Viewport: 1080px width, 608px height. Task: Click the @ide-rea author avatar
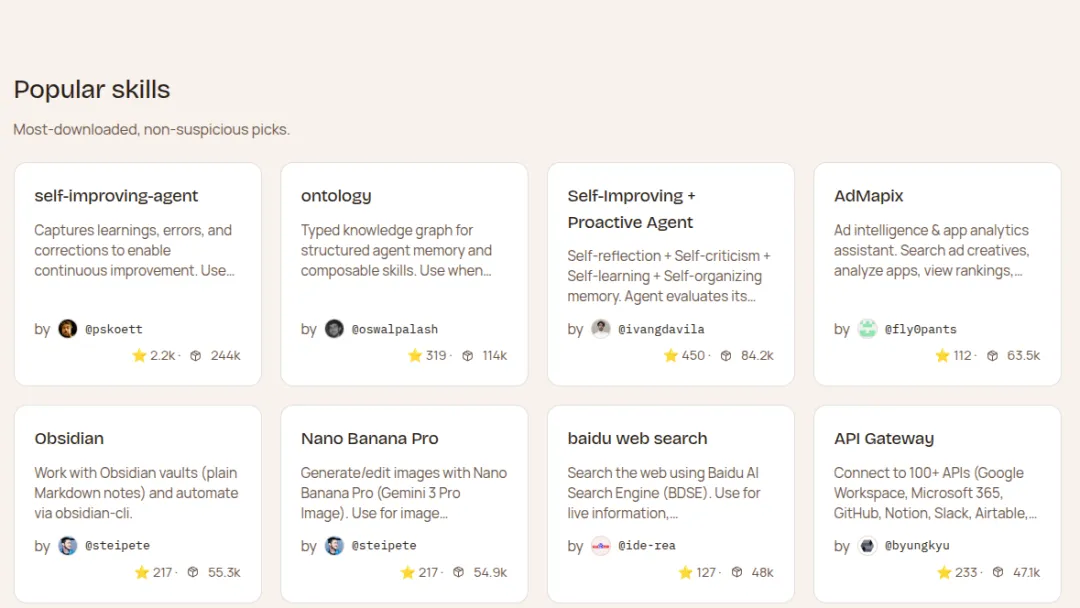coord(601,546)
